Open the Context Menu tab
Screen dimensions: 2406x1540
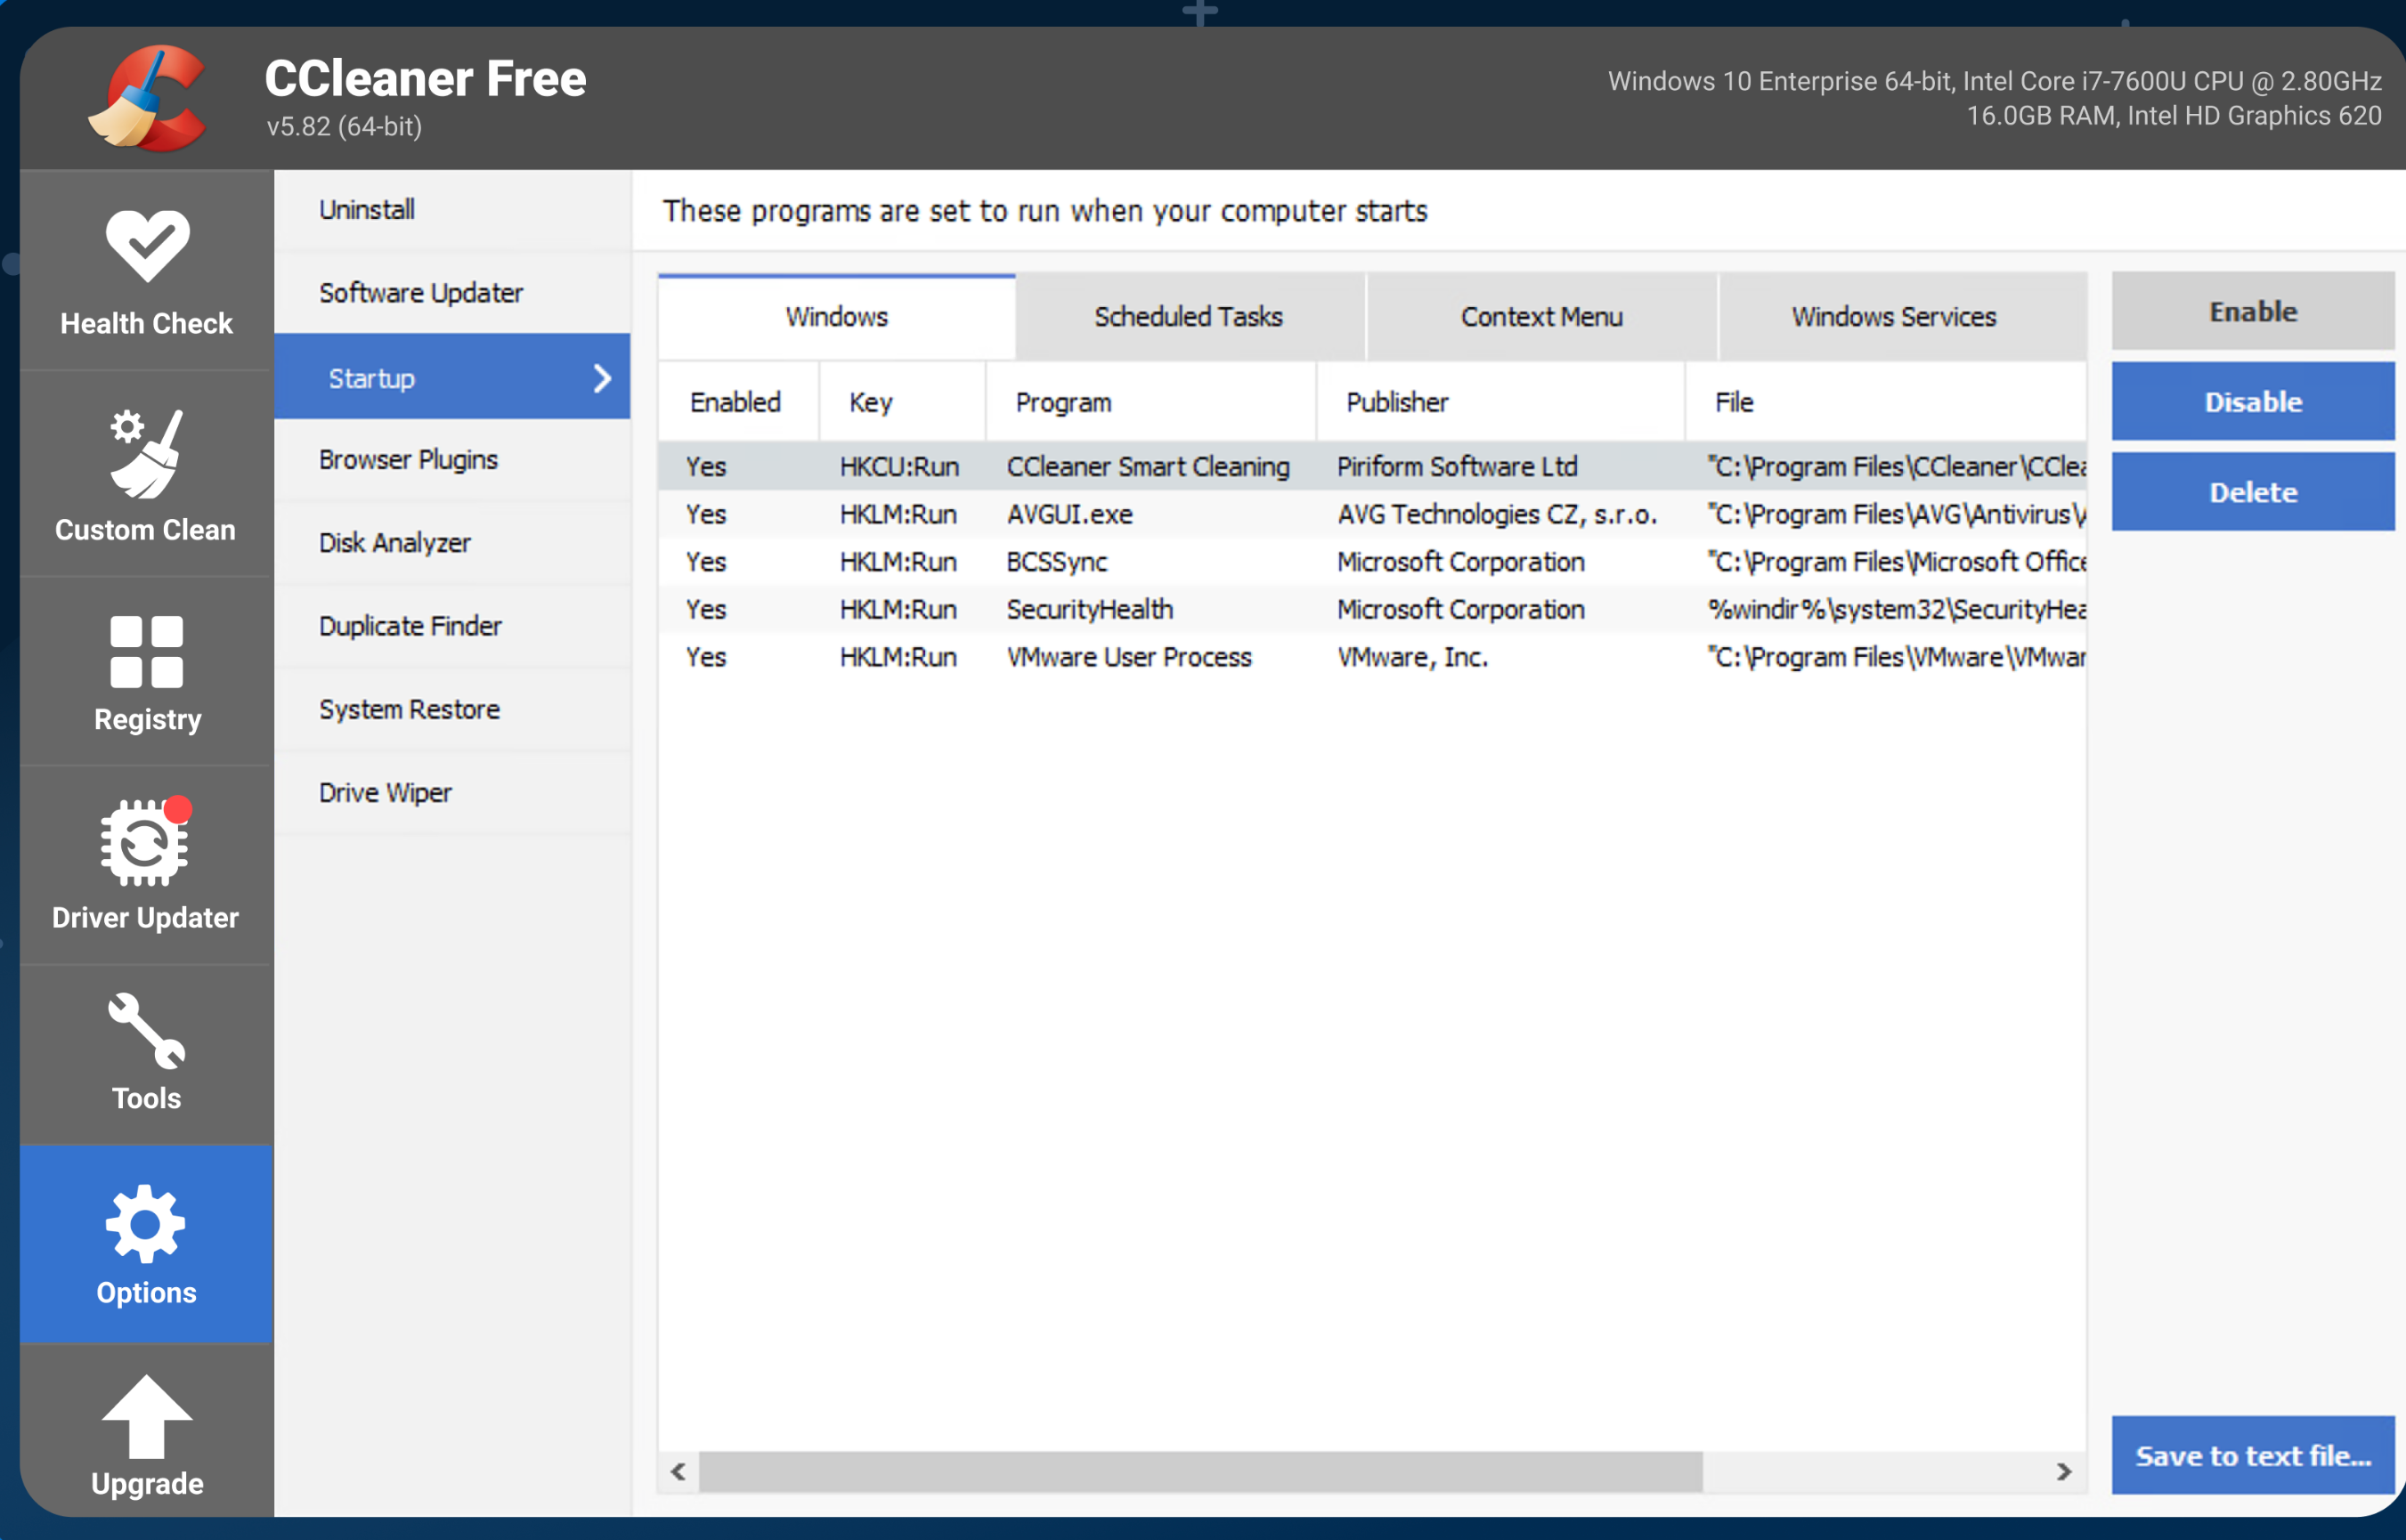[x=1541, y=316]
